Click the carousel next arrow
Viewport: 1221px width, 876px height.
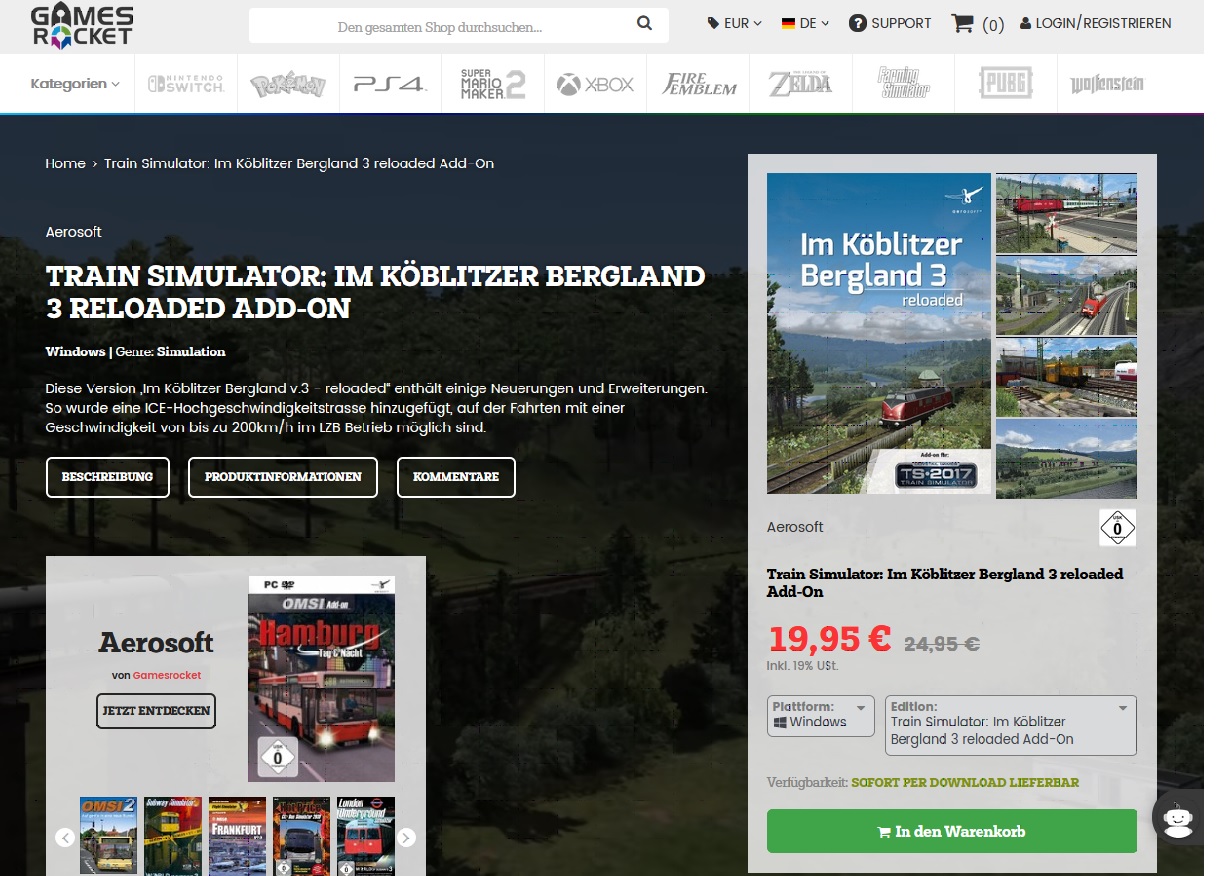click(x=406, y=837)
